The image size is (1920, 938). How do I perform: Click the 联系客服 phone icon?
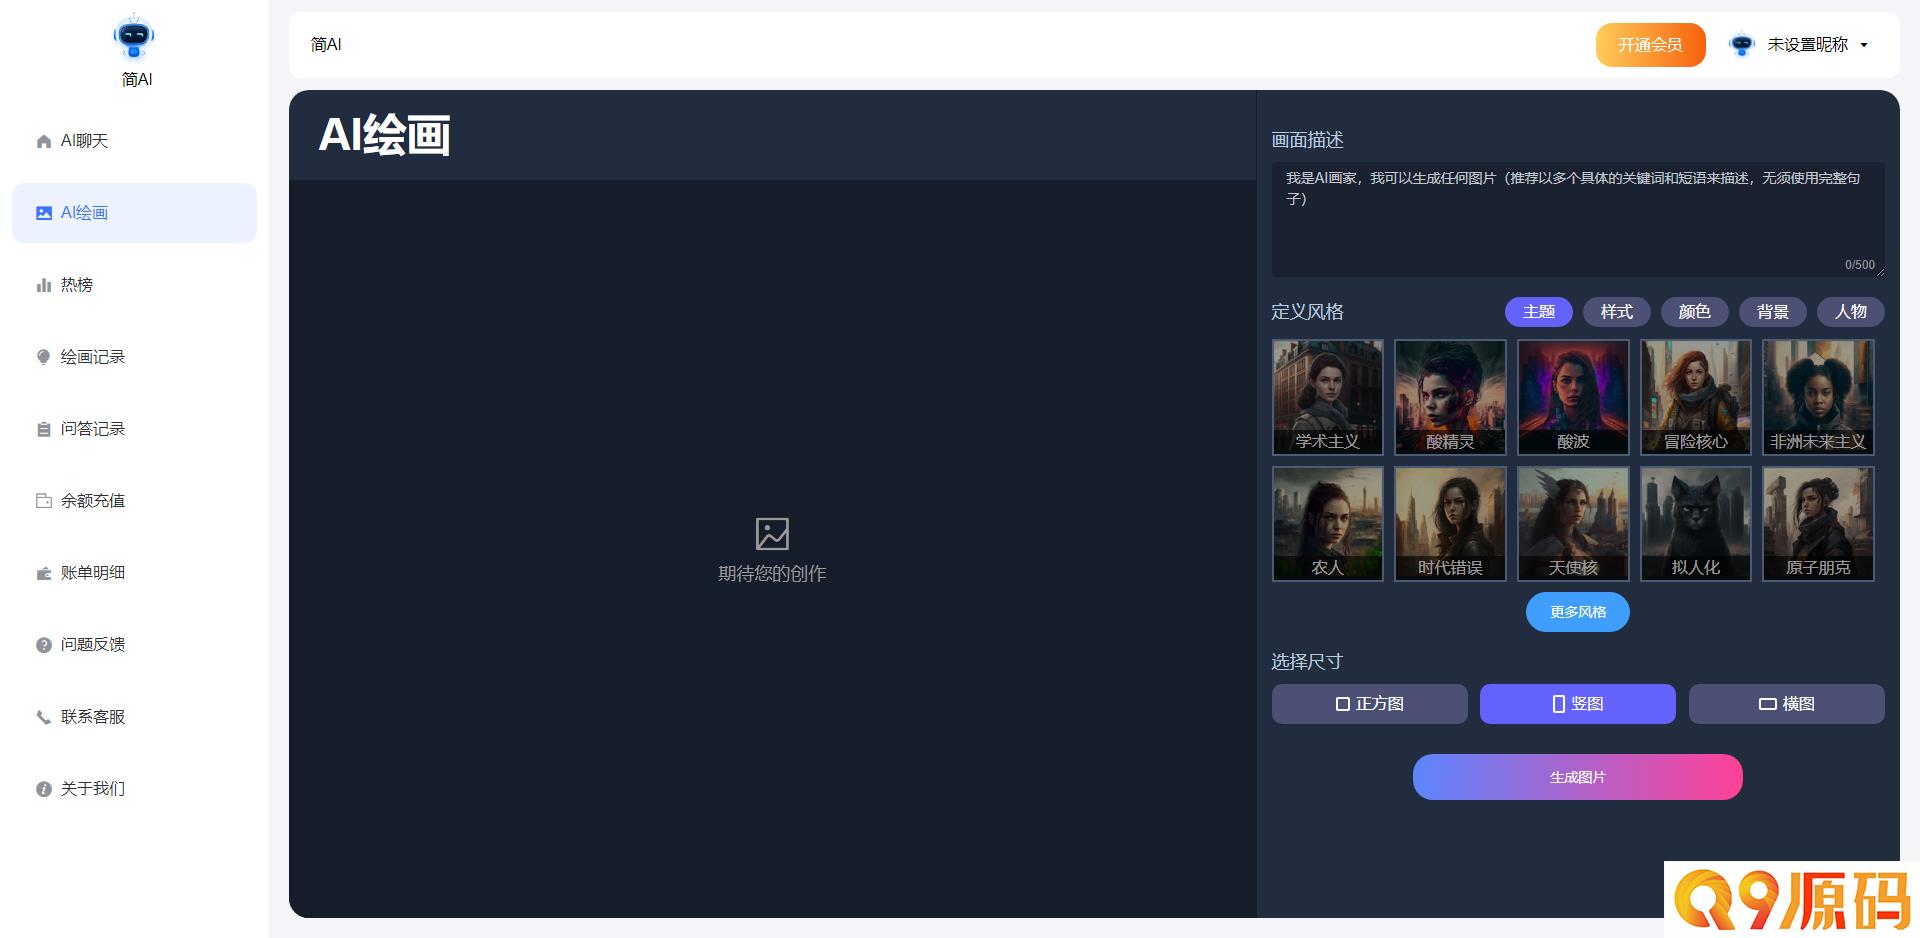click(44, 717)
